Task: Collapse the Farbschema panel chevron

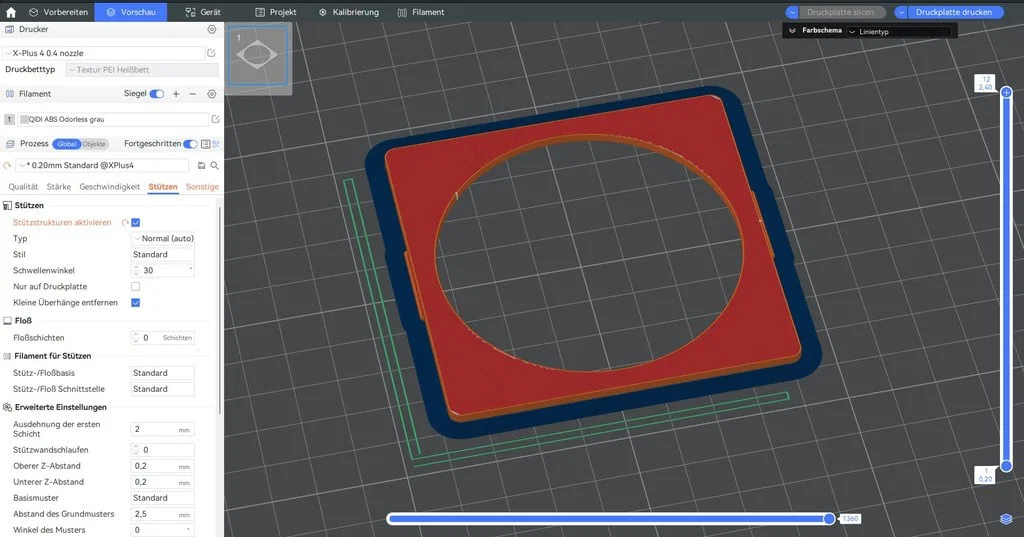Action: [x=792, y=31]
